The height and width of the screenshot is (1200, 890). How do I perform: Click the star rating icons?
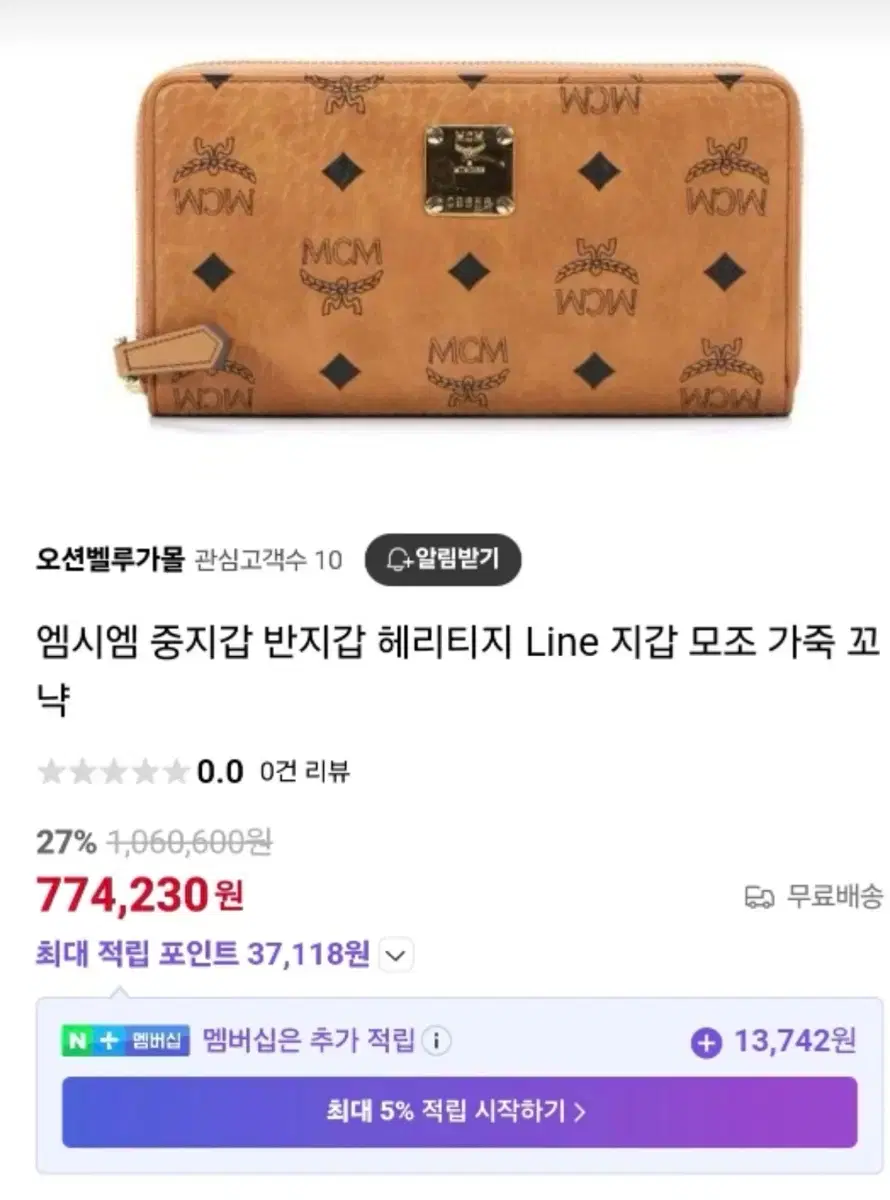[112, 771]
